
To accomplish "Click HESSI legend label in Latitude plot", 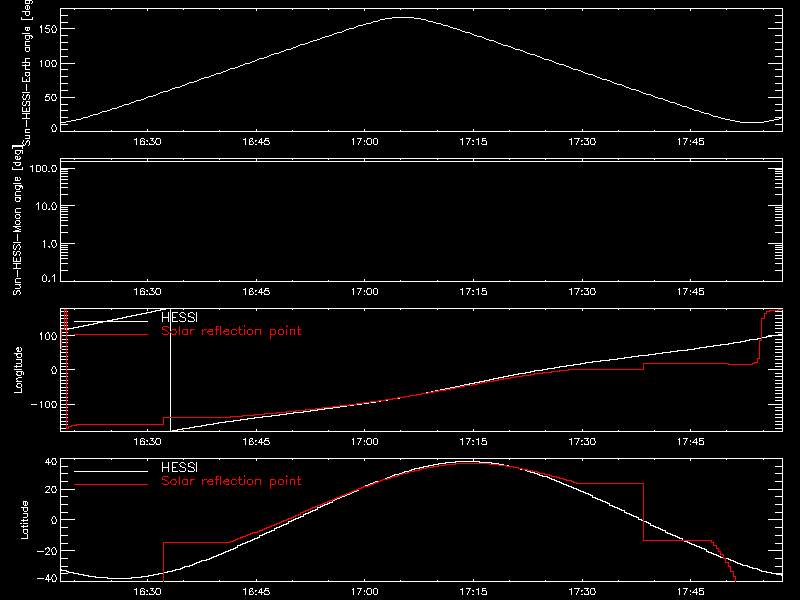I will tap(180, 467).
